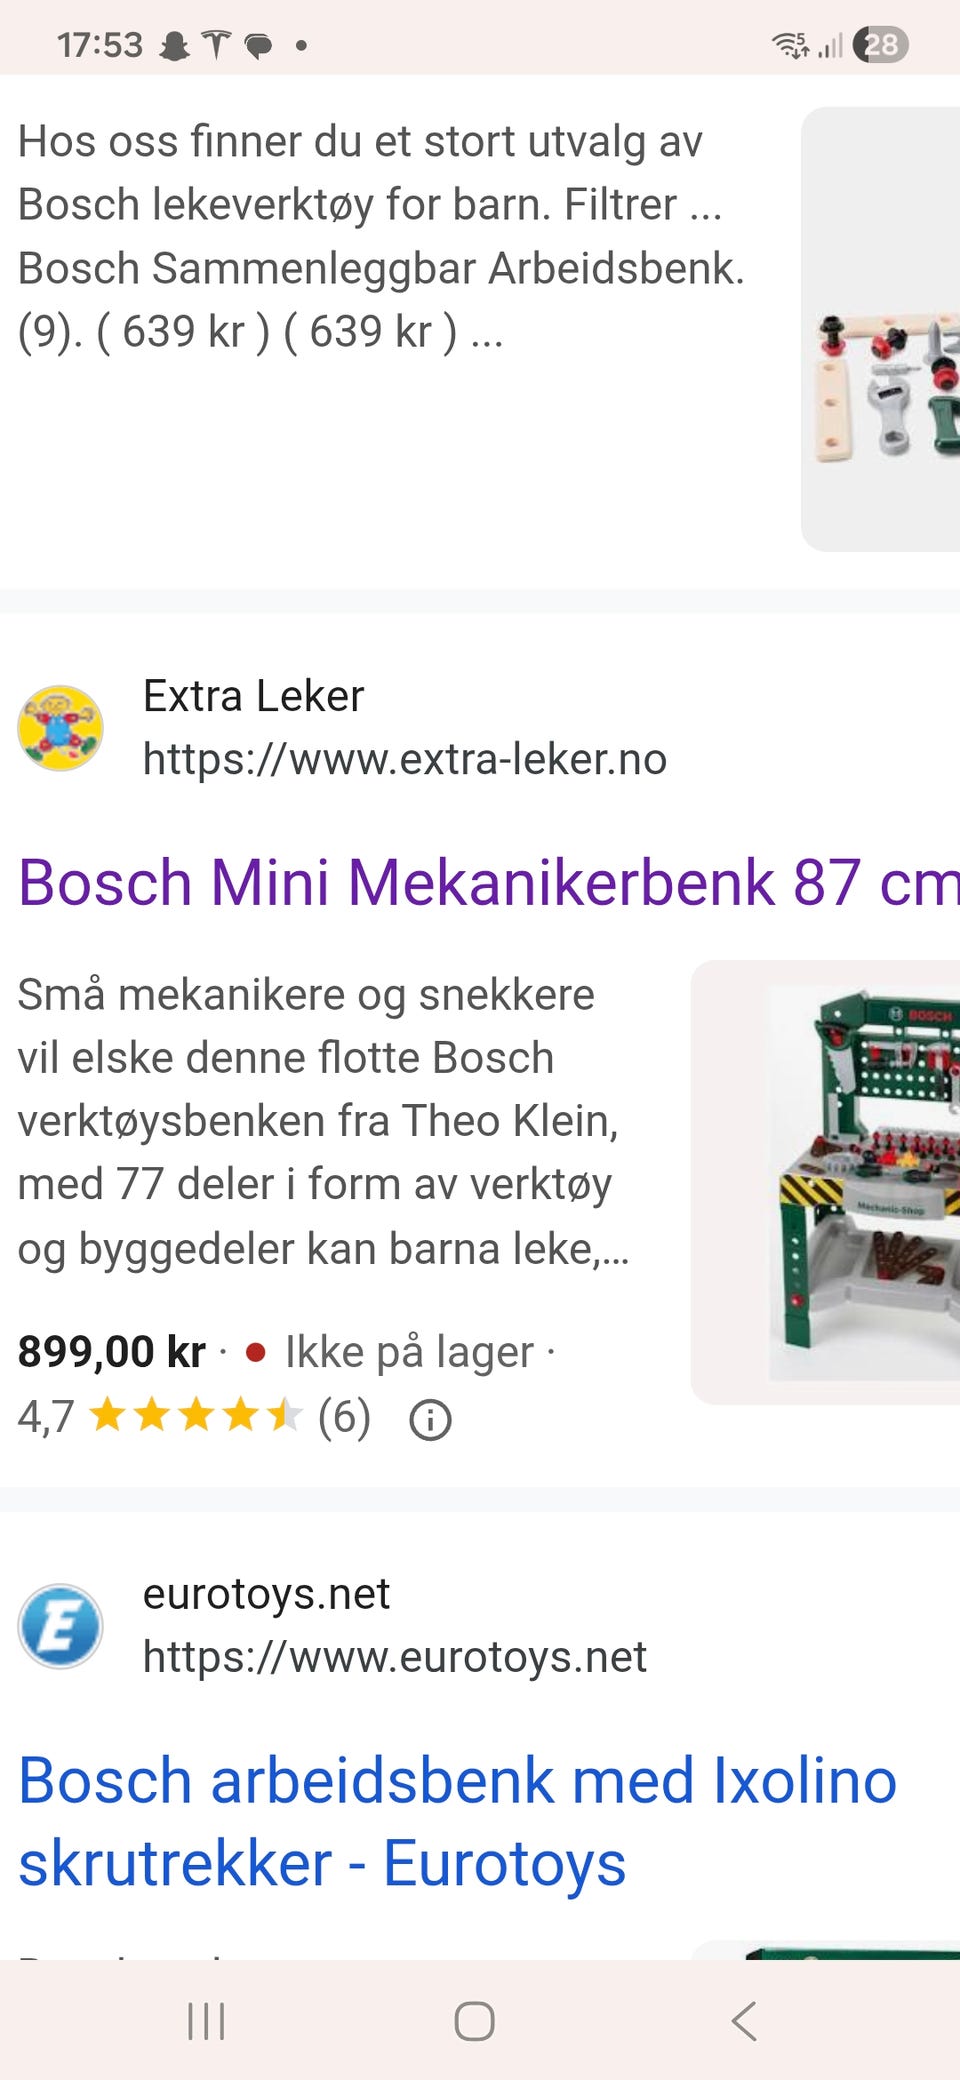Tap the Wi-Fi status icon
The image size is (960, 2080).
pyautogui.click(x=791, y=45)
